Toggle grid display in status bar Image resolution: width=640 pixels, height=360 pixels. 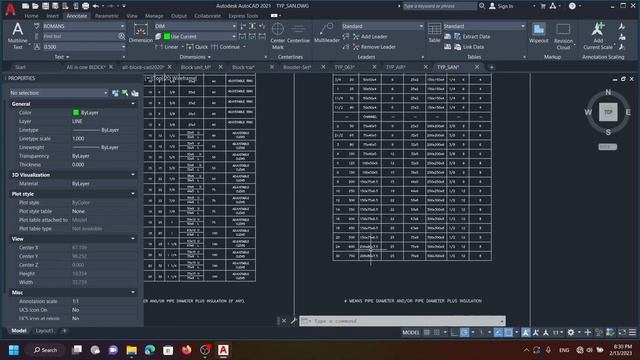(x=427, y=333)
